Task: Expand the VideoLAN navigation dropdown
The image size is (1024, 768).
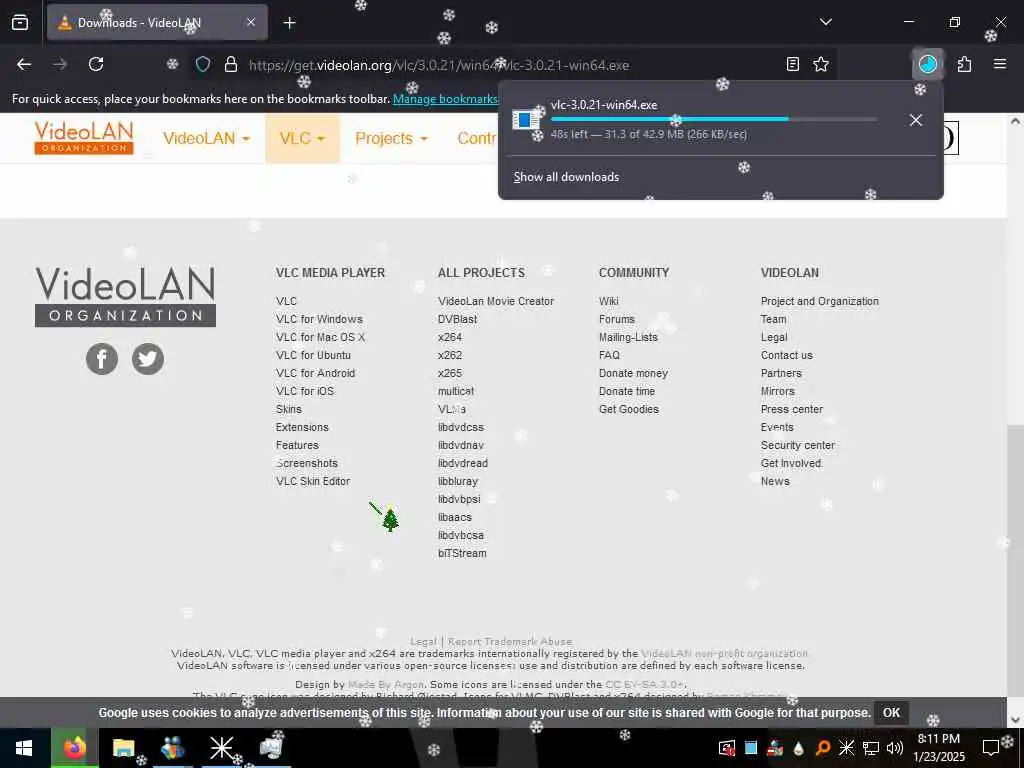Action: (206, 138)
